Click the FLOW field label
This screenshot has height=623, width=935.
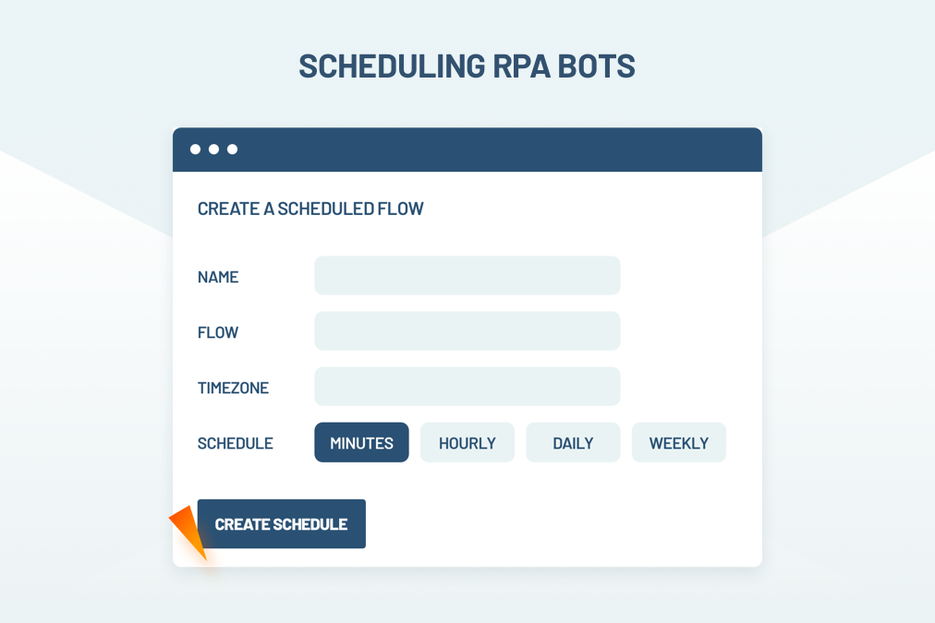pos(218,333)
